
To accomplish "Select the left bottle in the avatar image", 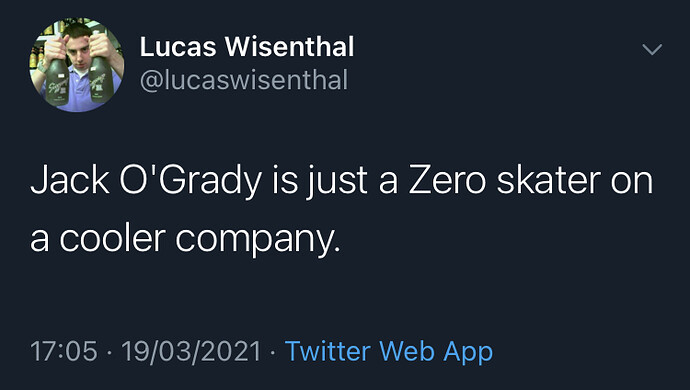I will pos(58,79).
